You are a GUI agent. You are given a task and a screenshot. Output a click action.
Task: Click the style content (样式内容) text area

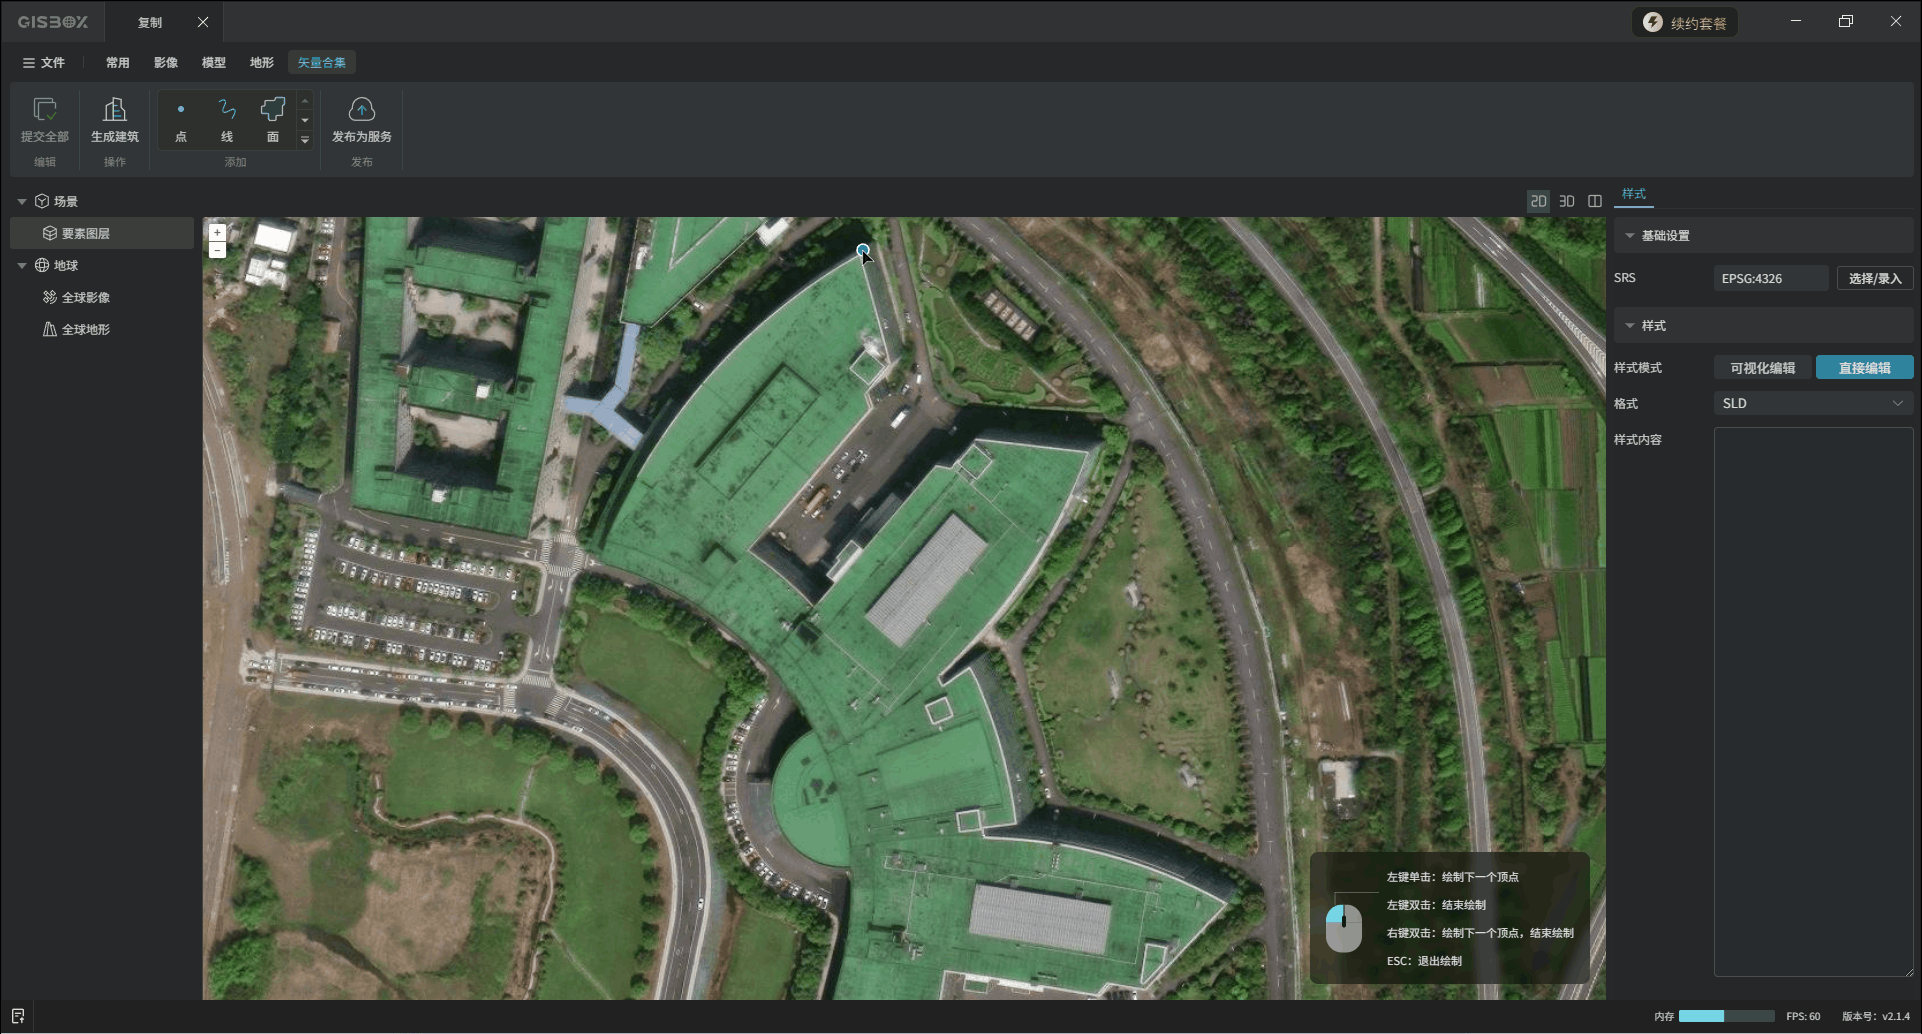(x=1812, y=700)
